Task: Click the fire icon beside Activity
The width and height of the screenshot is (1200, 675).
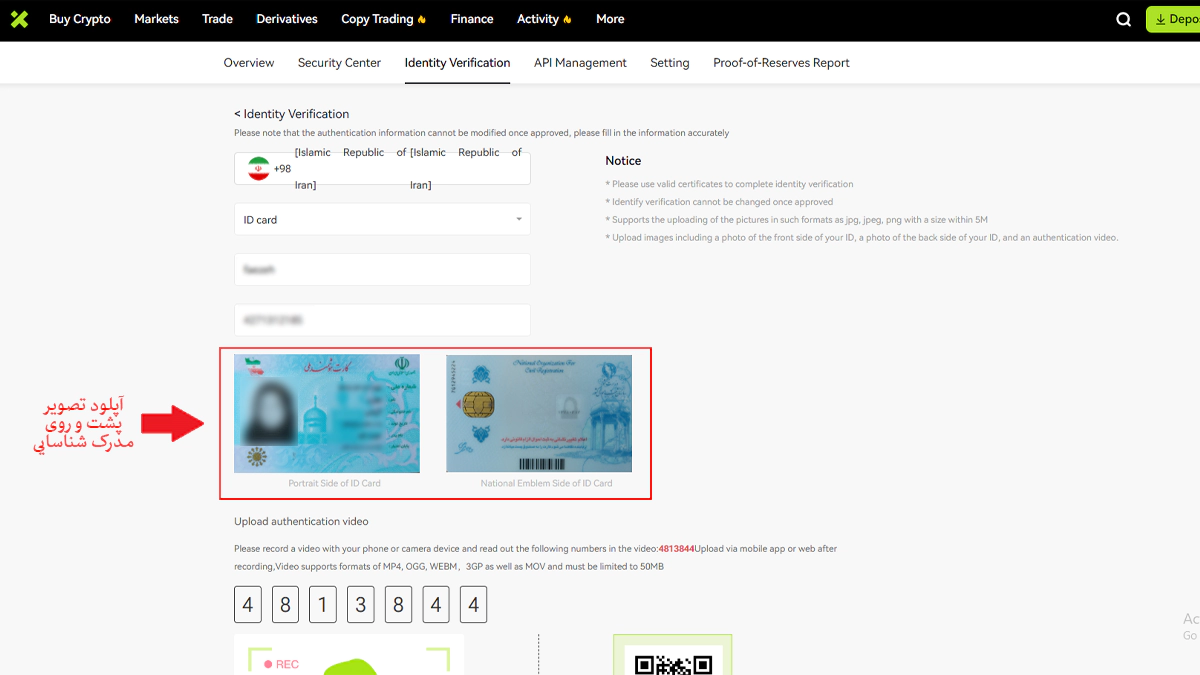Action: 568,19
